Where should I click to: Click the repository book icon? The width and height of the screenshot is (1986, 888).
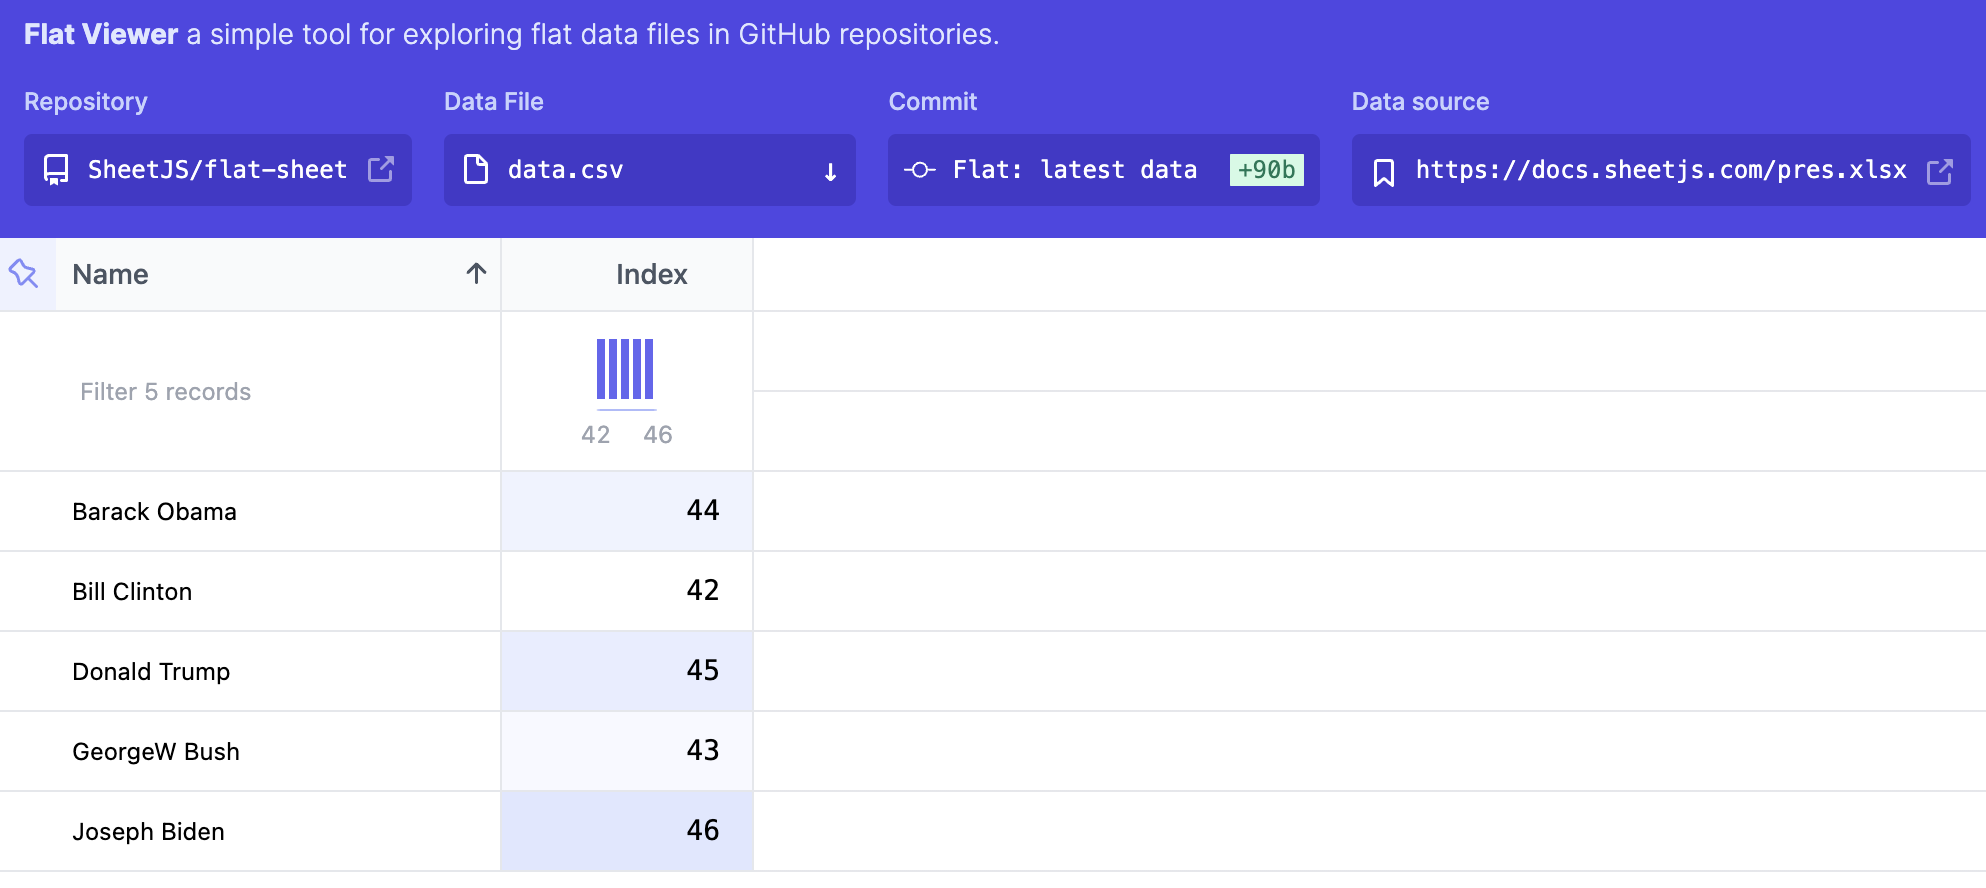(x=56, y=170)
